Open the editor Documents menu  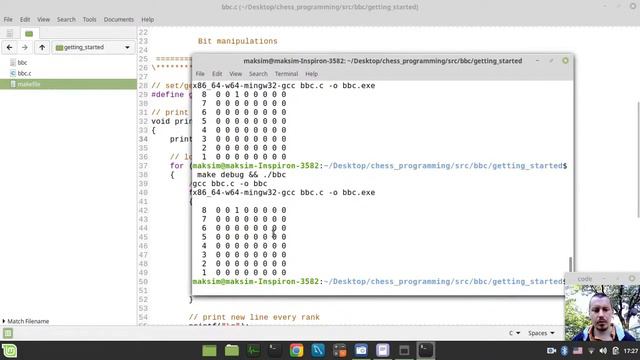point(119,20)
